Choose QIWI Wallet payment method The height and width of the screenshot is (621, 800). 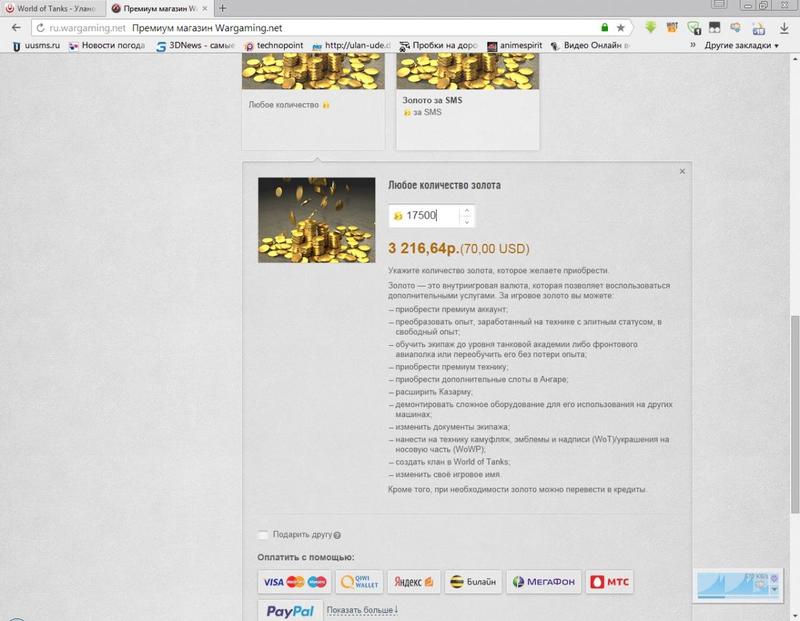coord(360,581)
